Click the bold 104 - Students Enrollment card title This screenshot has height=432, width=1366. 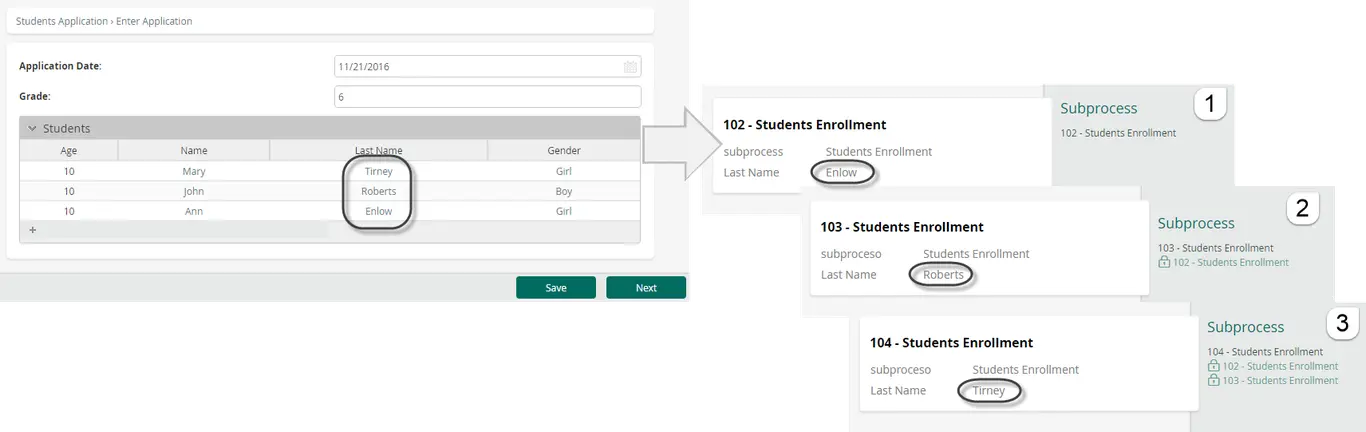(951, 343)
